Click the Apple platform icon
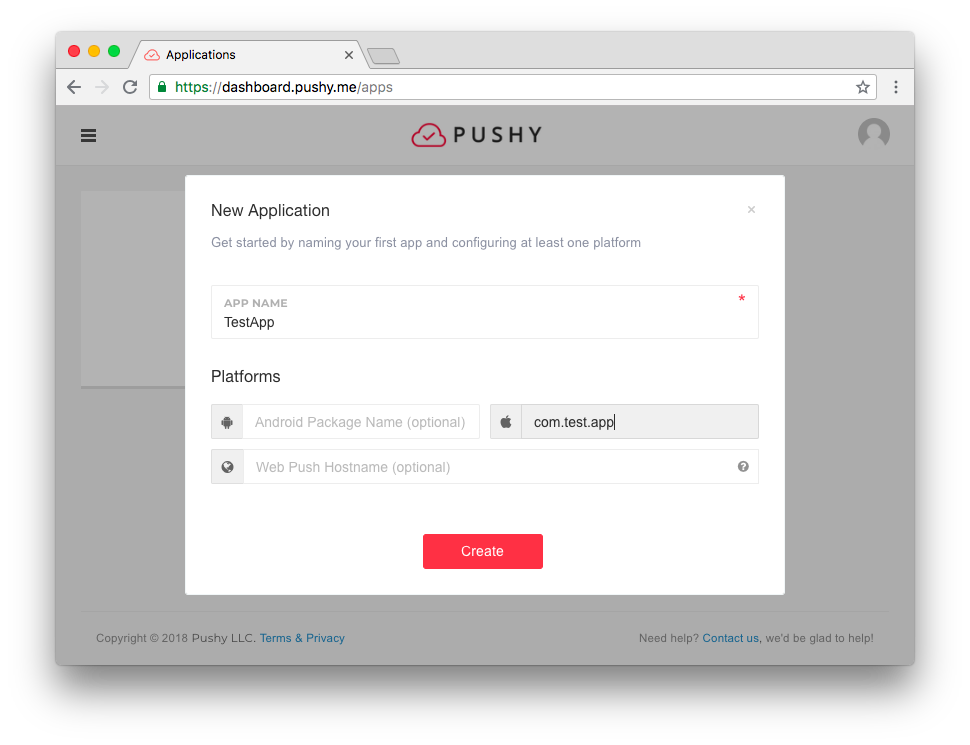Screen dimensions: 970x745 click(x=506, y=422)
